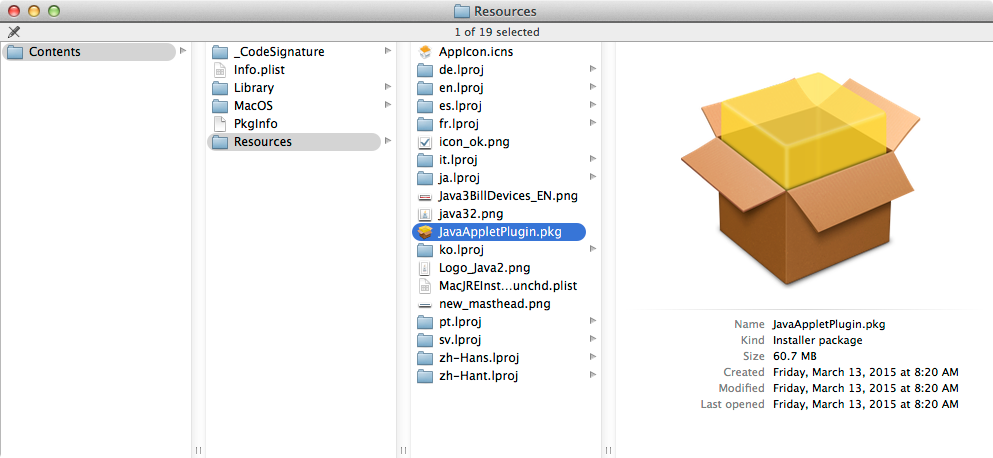Select the zh-Hans.lproj folder name
Screen dimensions: 993x458
[479, 358]
